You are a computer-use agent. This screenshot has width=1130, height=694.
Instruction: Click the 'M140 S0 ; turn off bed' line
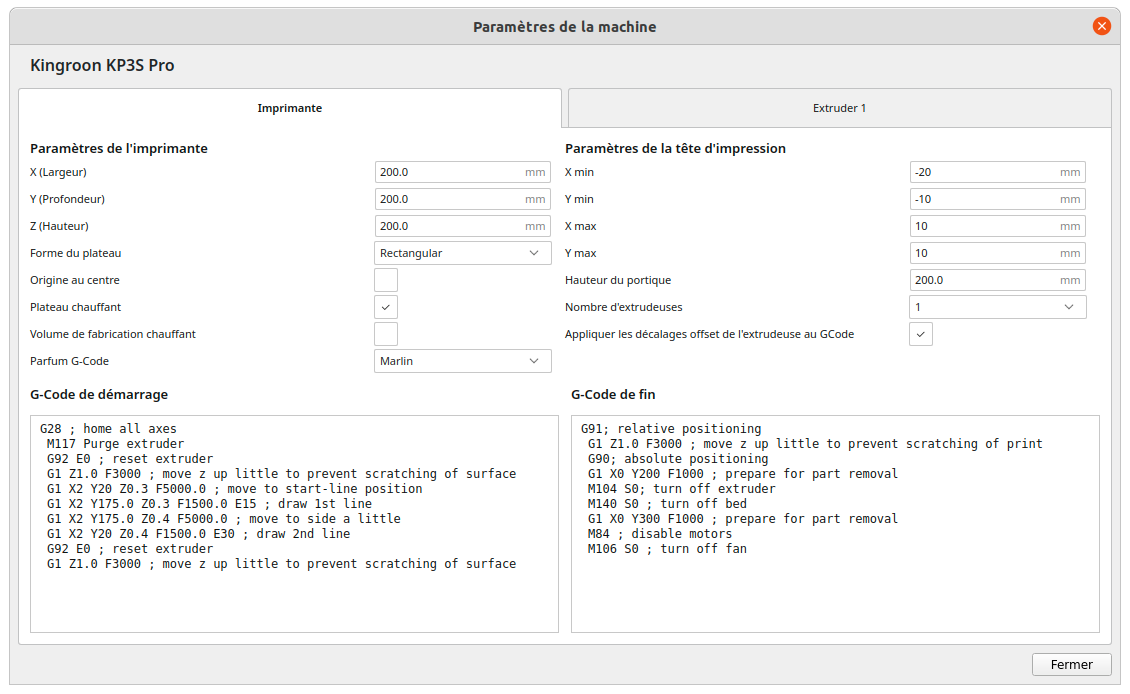667,504
